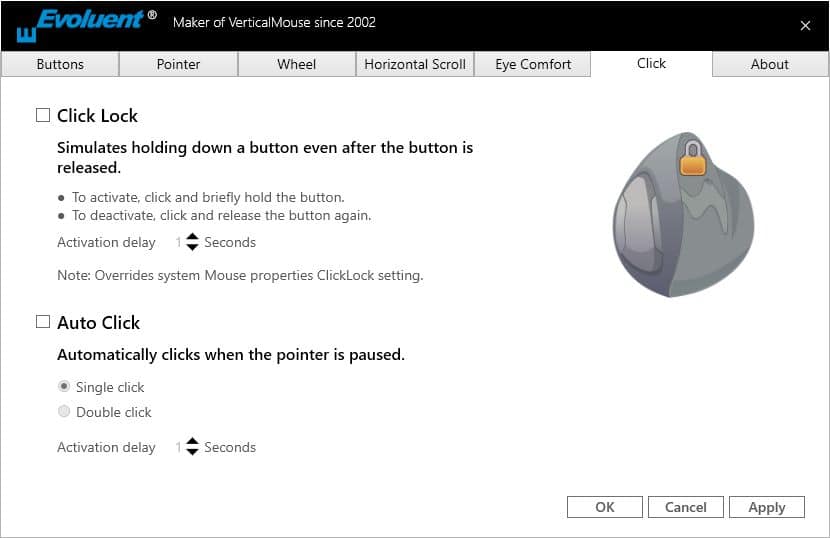Open the Pointer tab

pos(178,64)
